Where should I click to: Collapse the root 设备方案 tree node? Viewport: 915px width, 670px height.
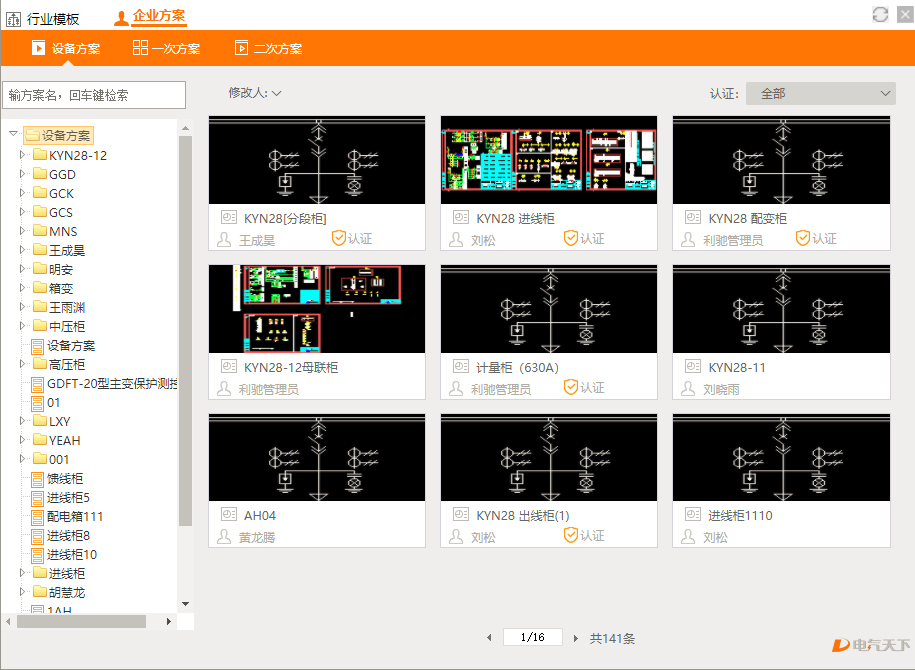(x=13, y=134)
